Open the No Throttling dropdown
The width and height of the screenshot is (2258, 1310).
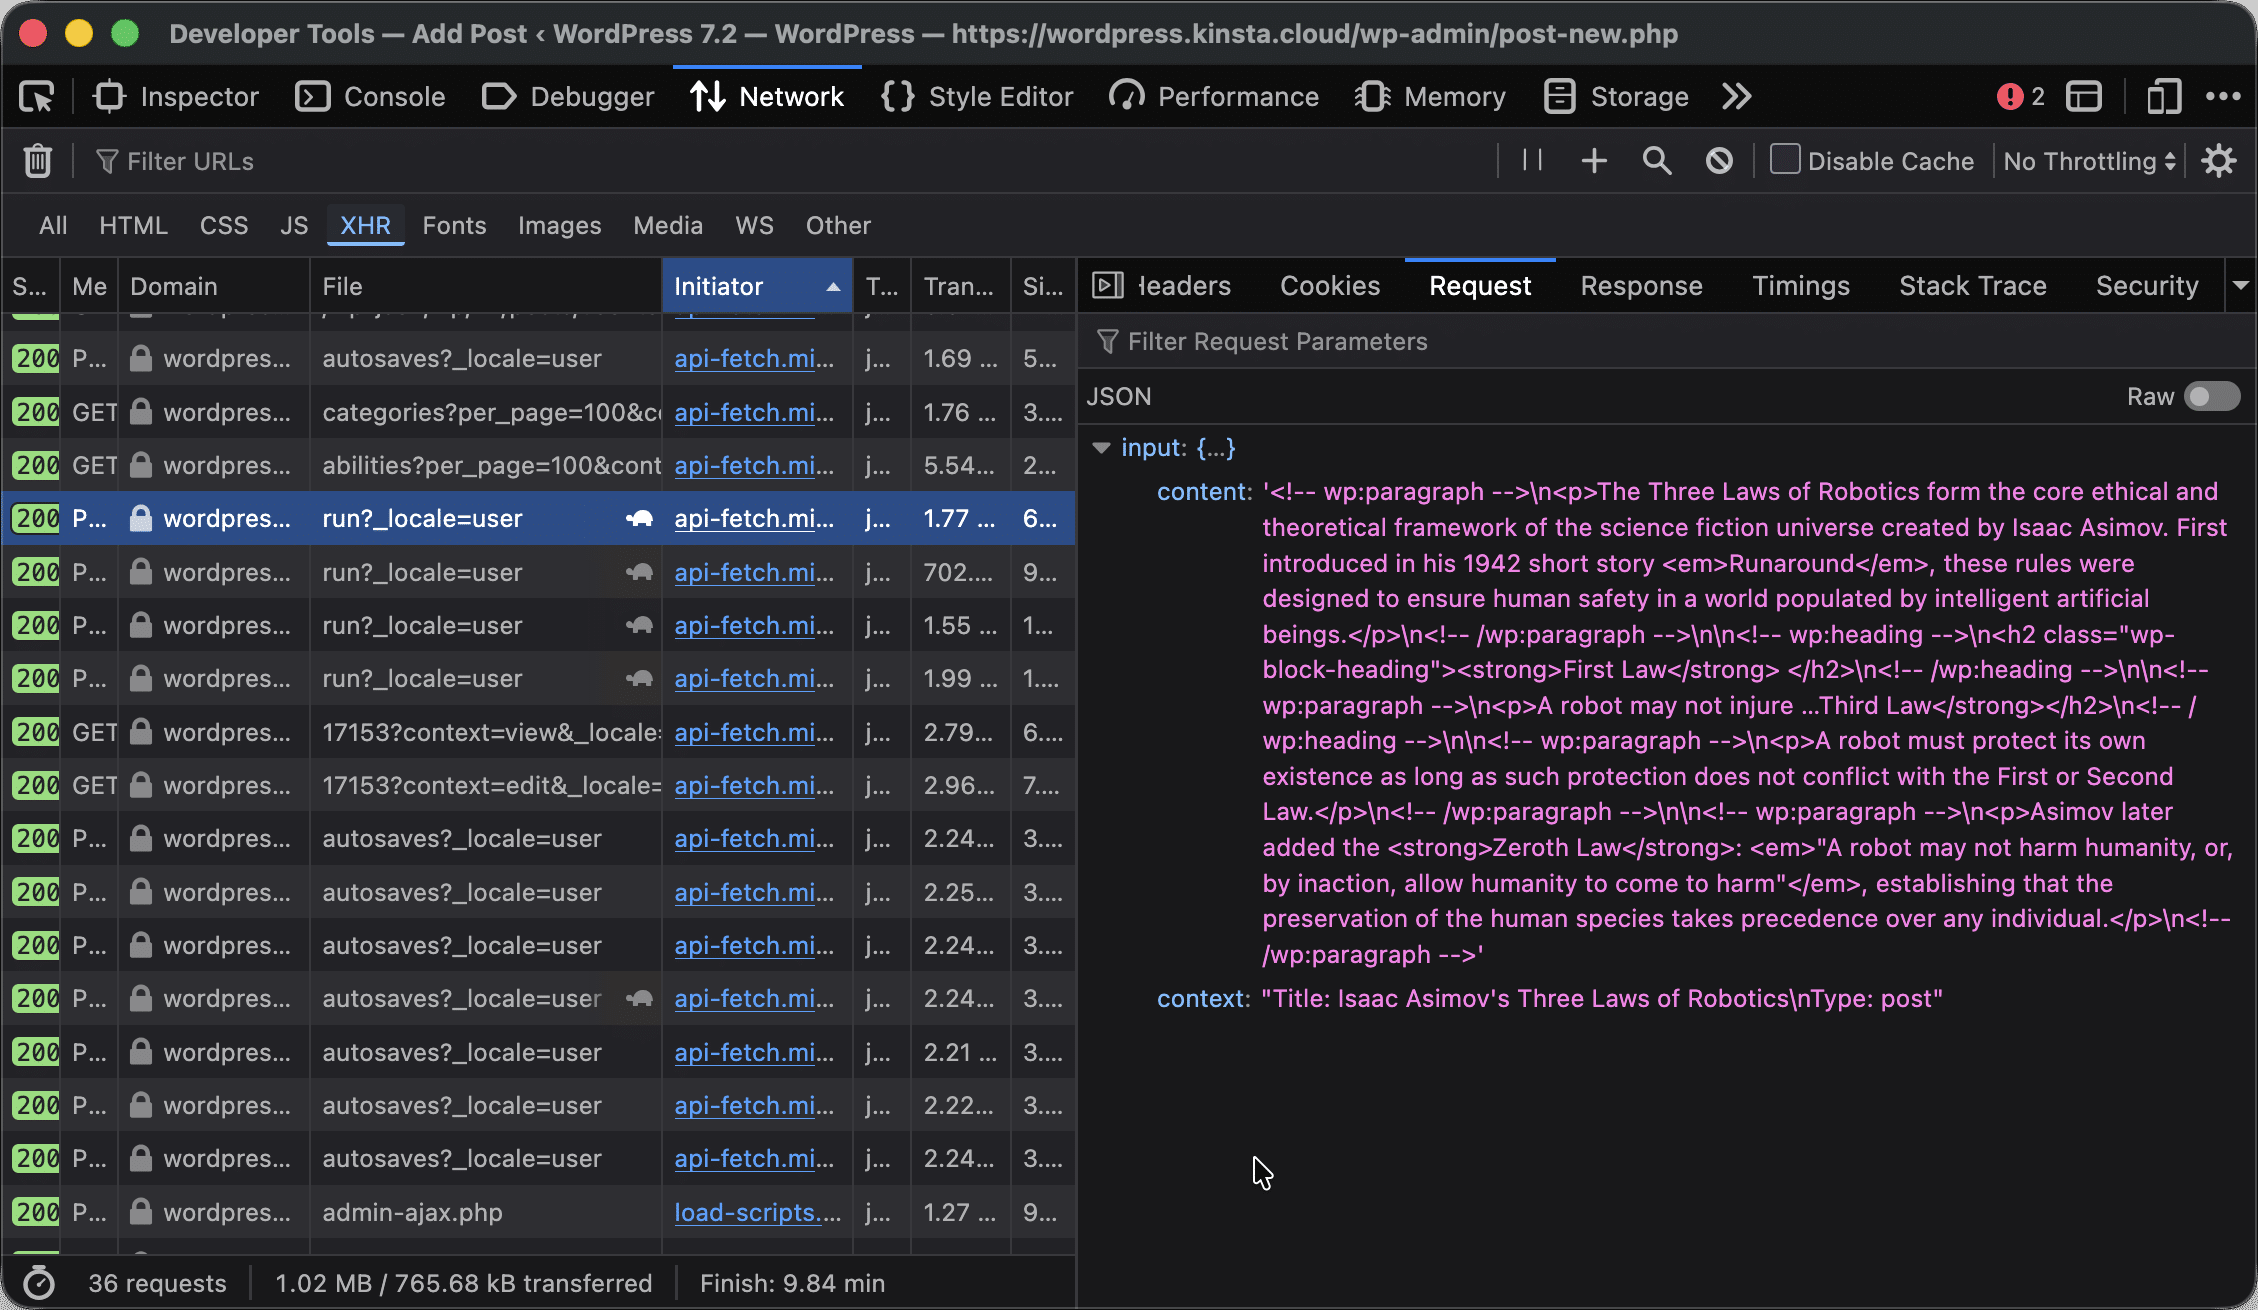2089,161
